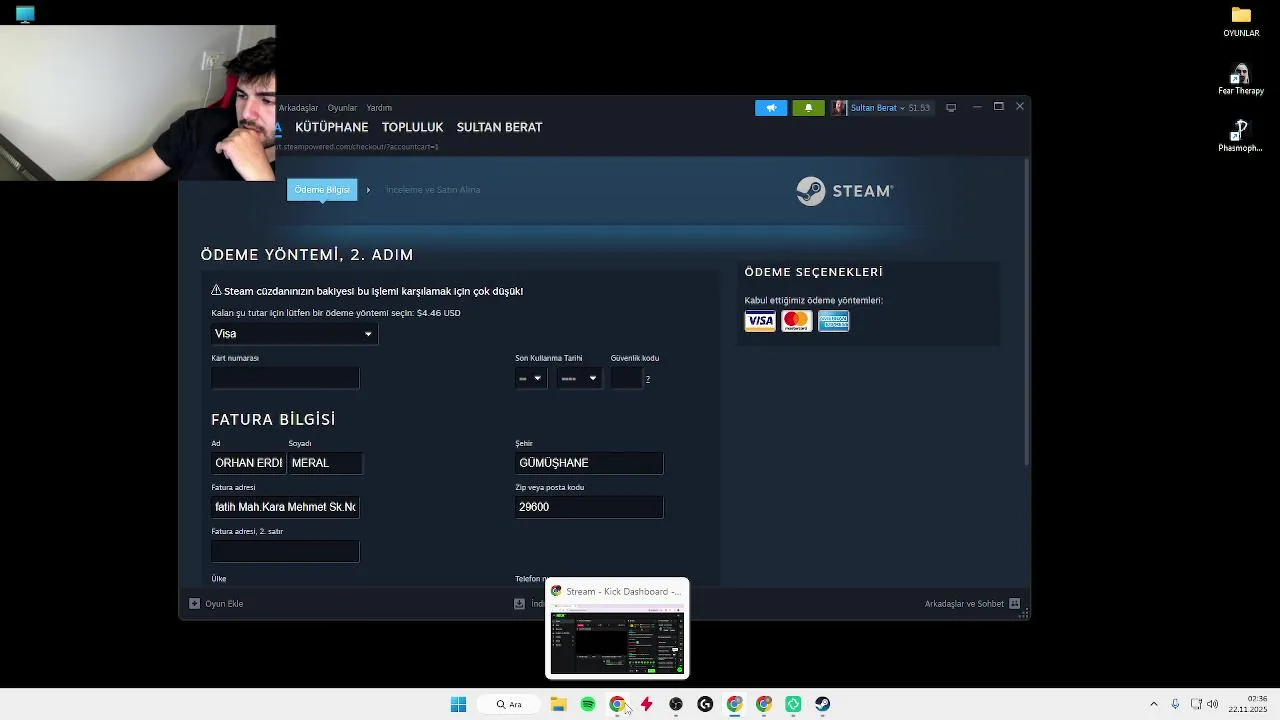Click the blue Steam announcements megaphone icon

pyautogui.click(x=771, y=108)
